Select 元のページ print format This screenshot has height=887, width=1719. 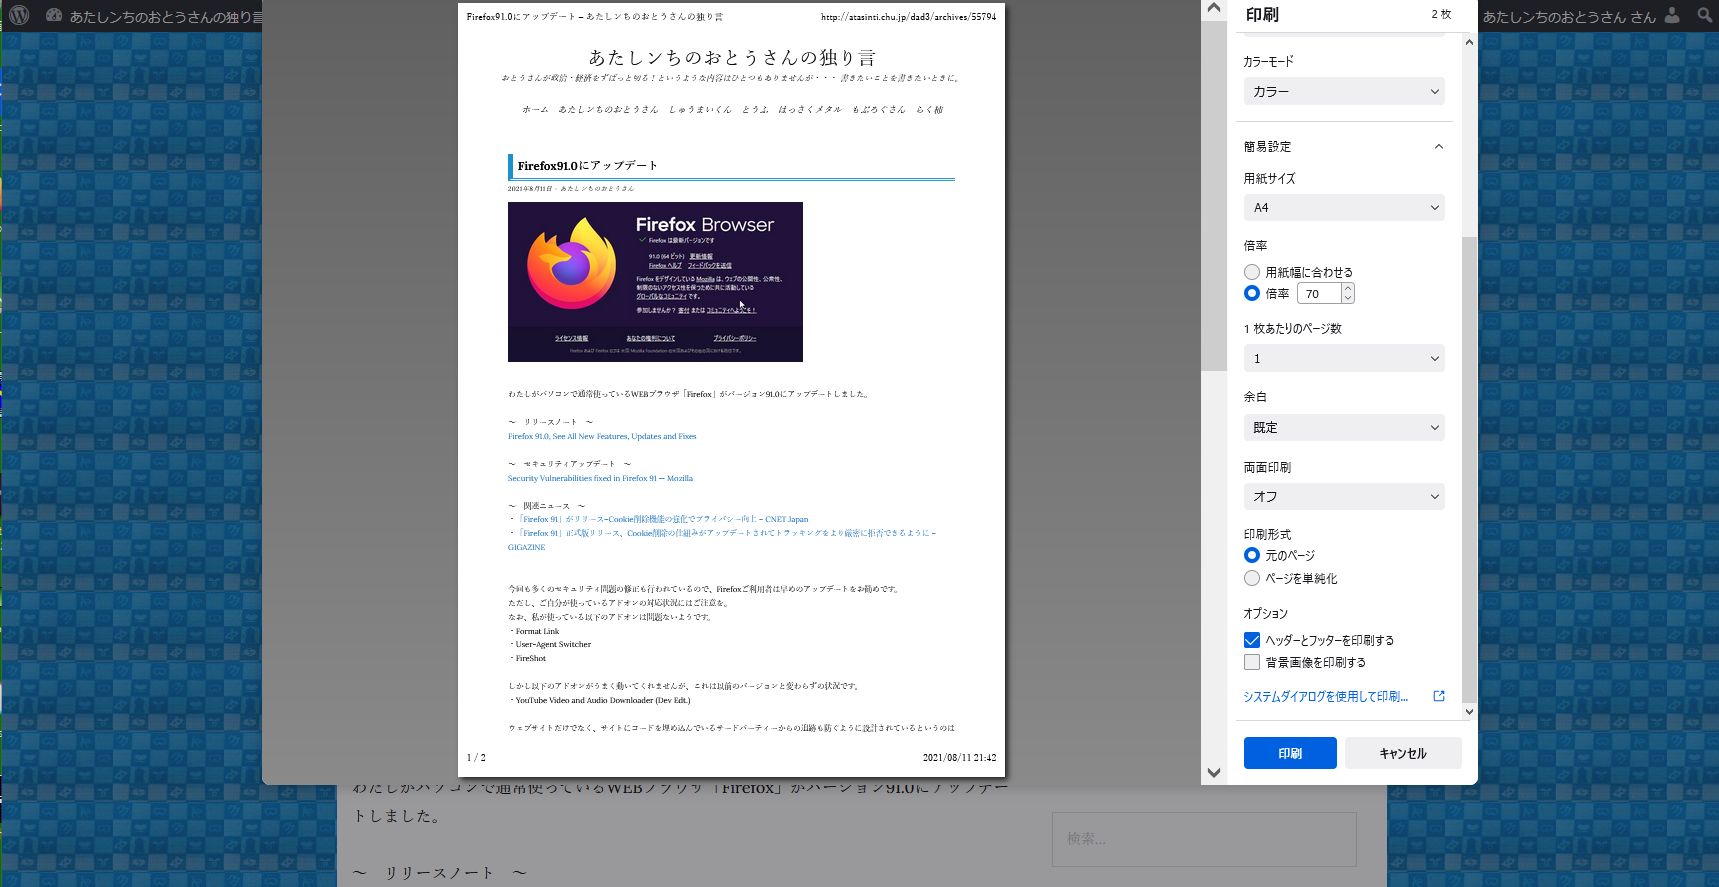(x=1252, y=555)
